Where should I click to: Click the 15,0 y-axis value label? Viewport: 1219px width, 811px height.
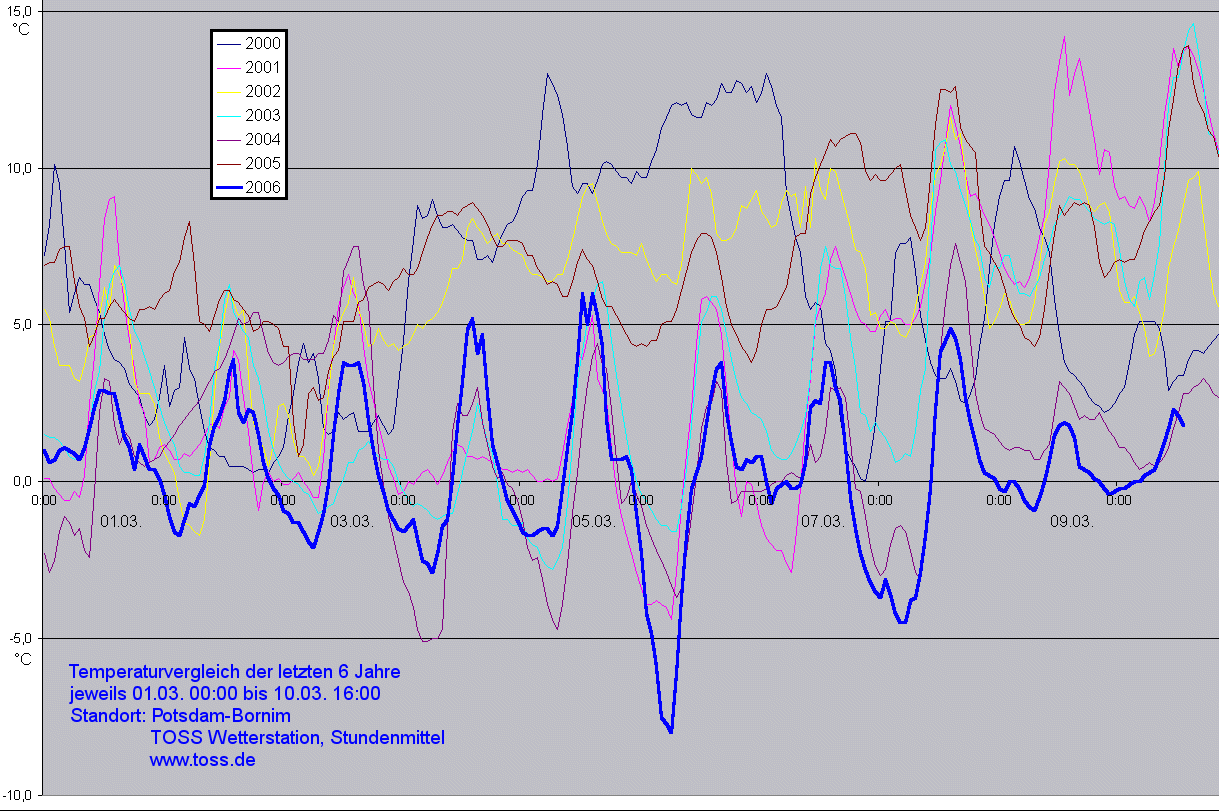[x=20, y=11]
